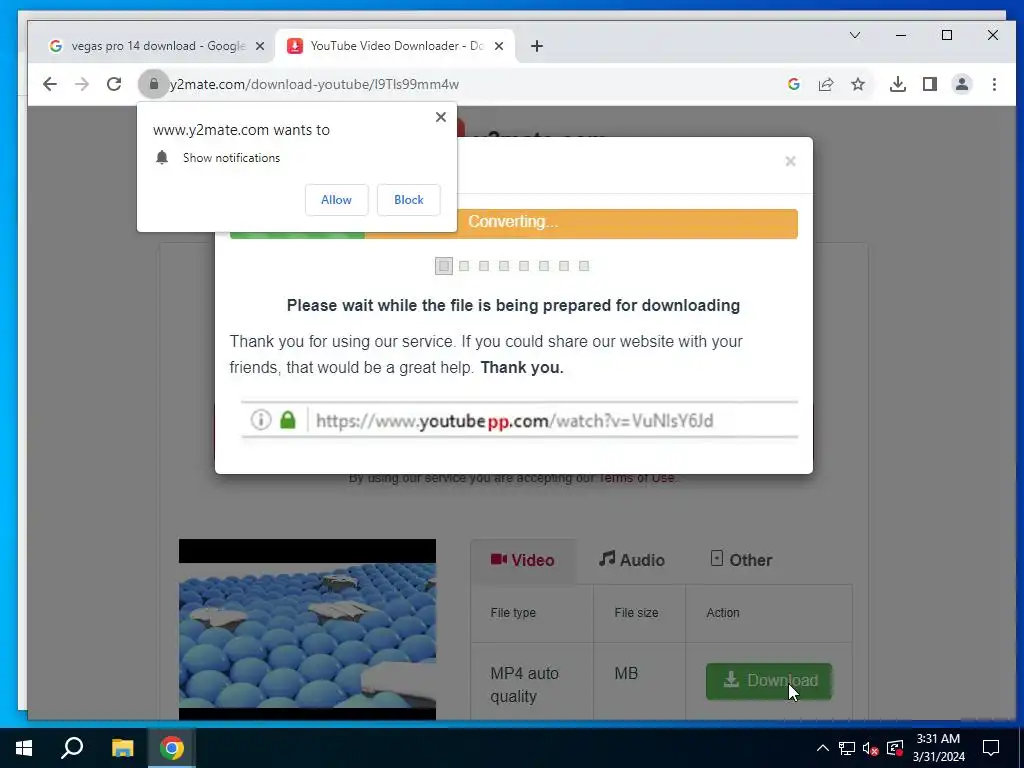Dismiss the notification permission popup
Viewport: 1024px width, 768px height.
[441, 117]
